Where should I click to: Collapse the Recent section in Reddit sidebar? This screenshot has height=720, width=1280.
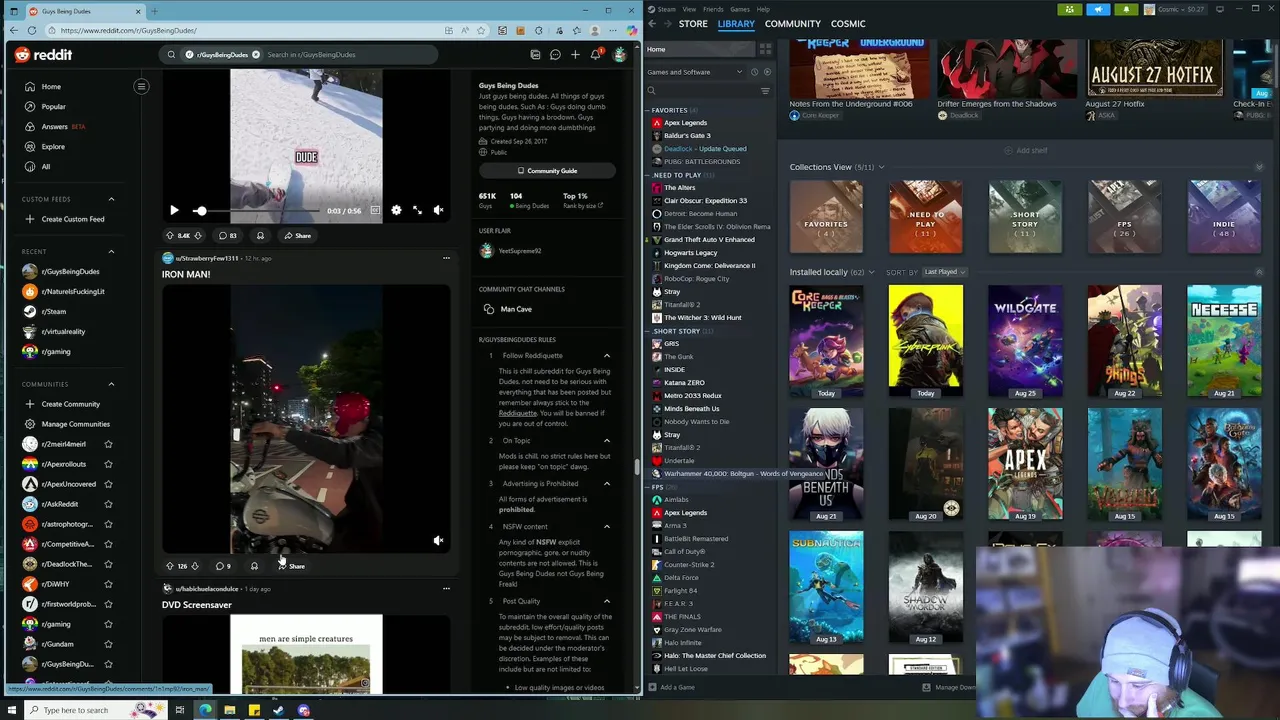pyautogui.click(x=111, y=252)
